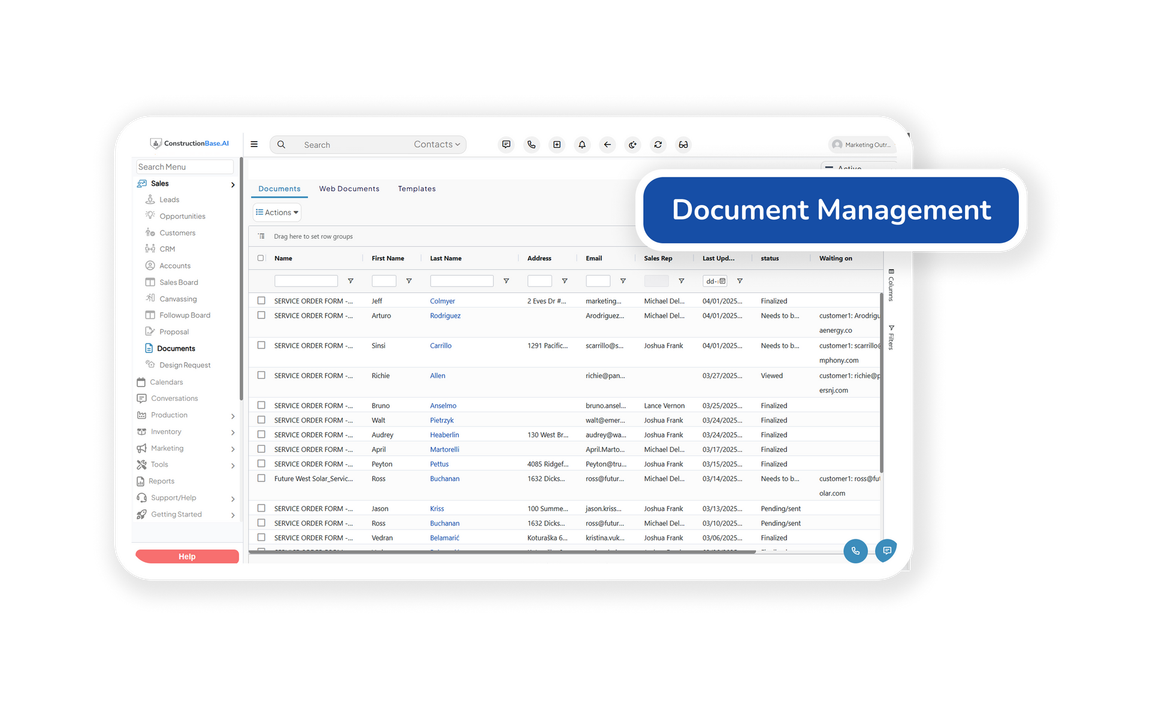Check the Jason Kriss row checkbox

(x=261, y=508)
